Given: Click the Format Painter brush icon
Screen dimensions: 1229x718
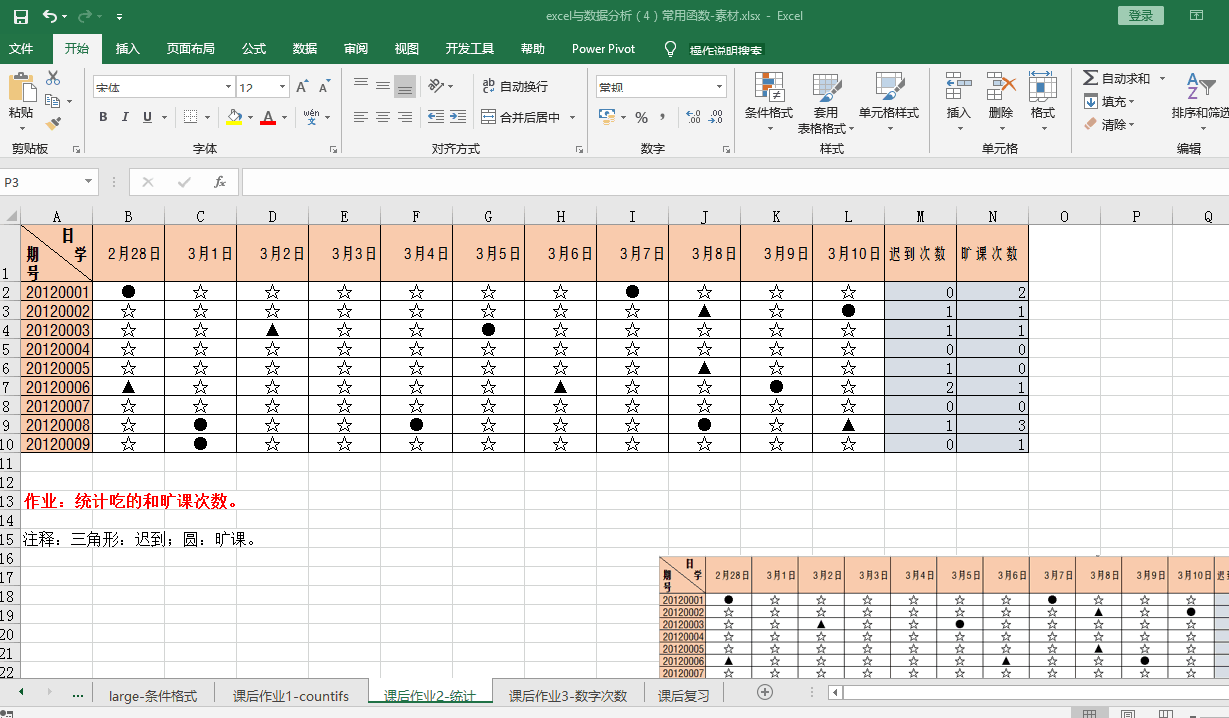Looking at the screenshot, I should coord(53,124).
